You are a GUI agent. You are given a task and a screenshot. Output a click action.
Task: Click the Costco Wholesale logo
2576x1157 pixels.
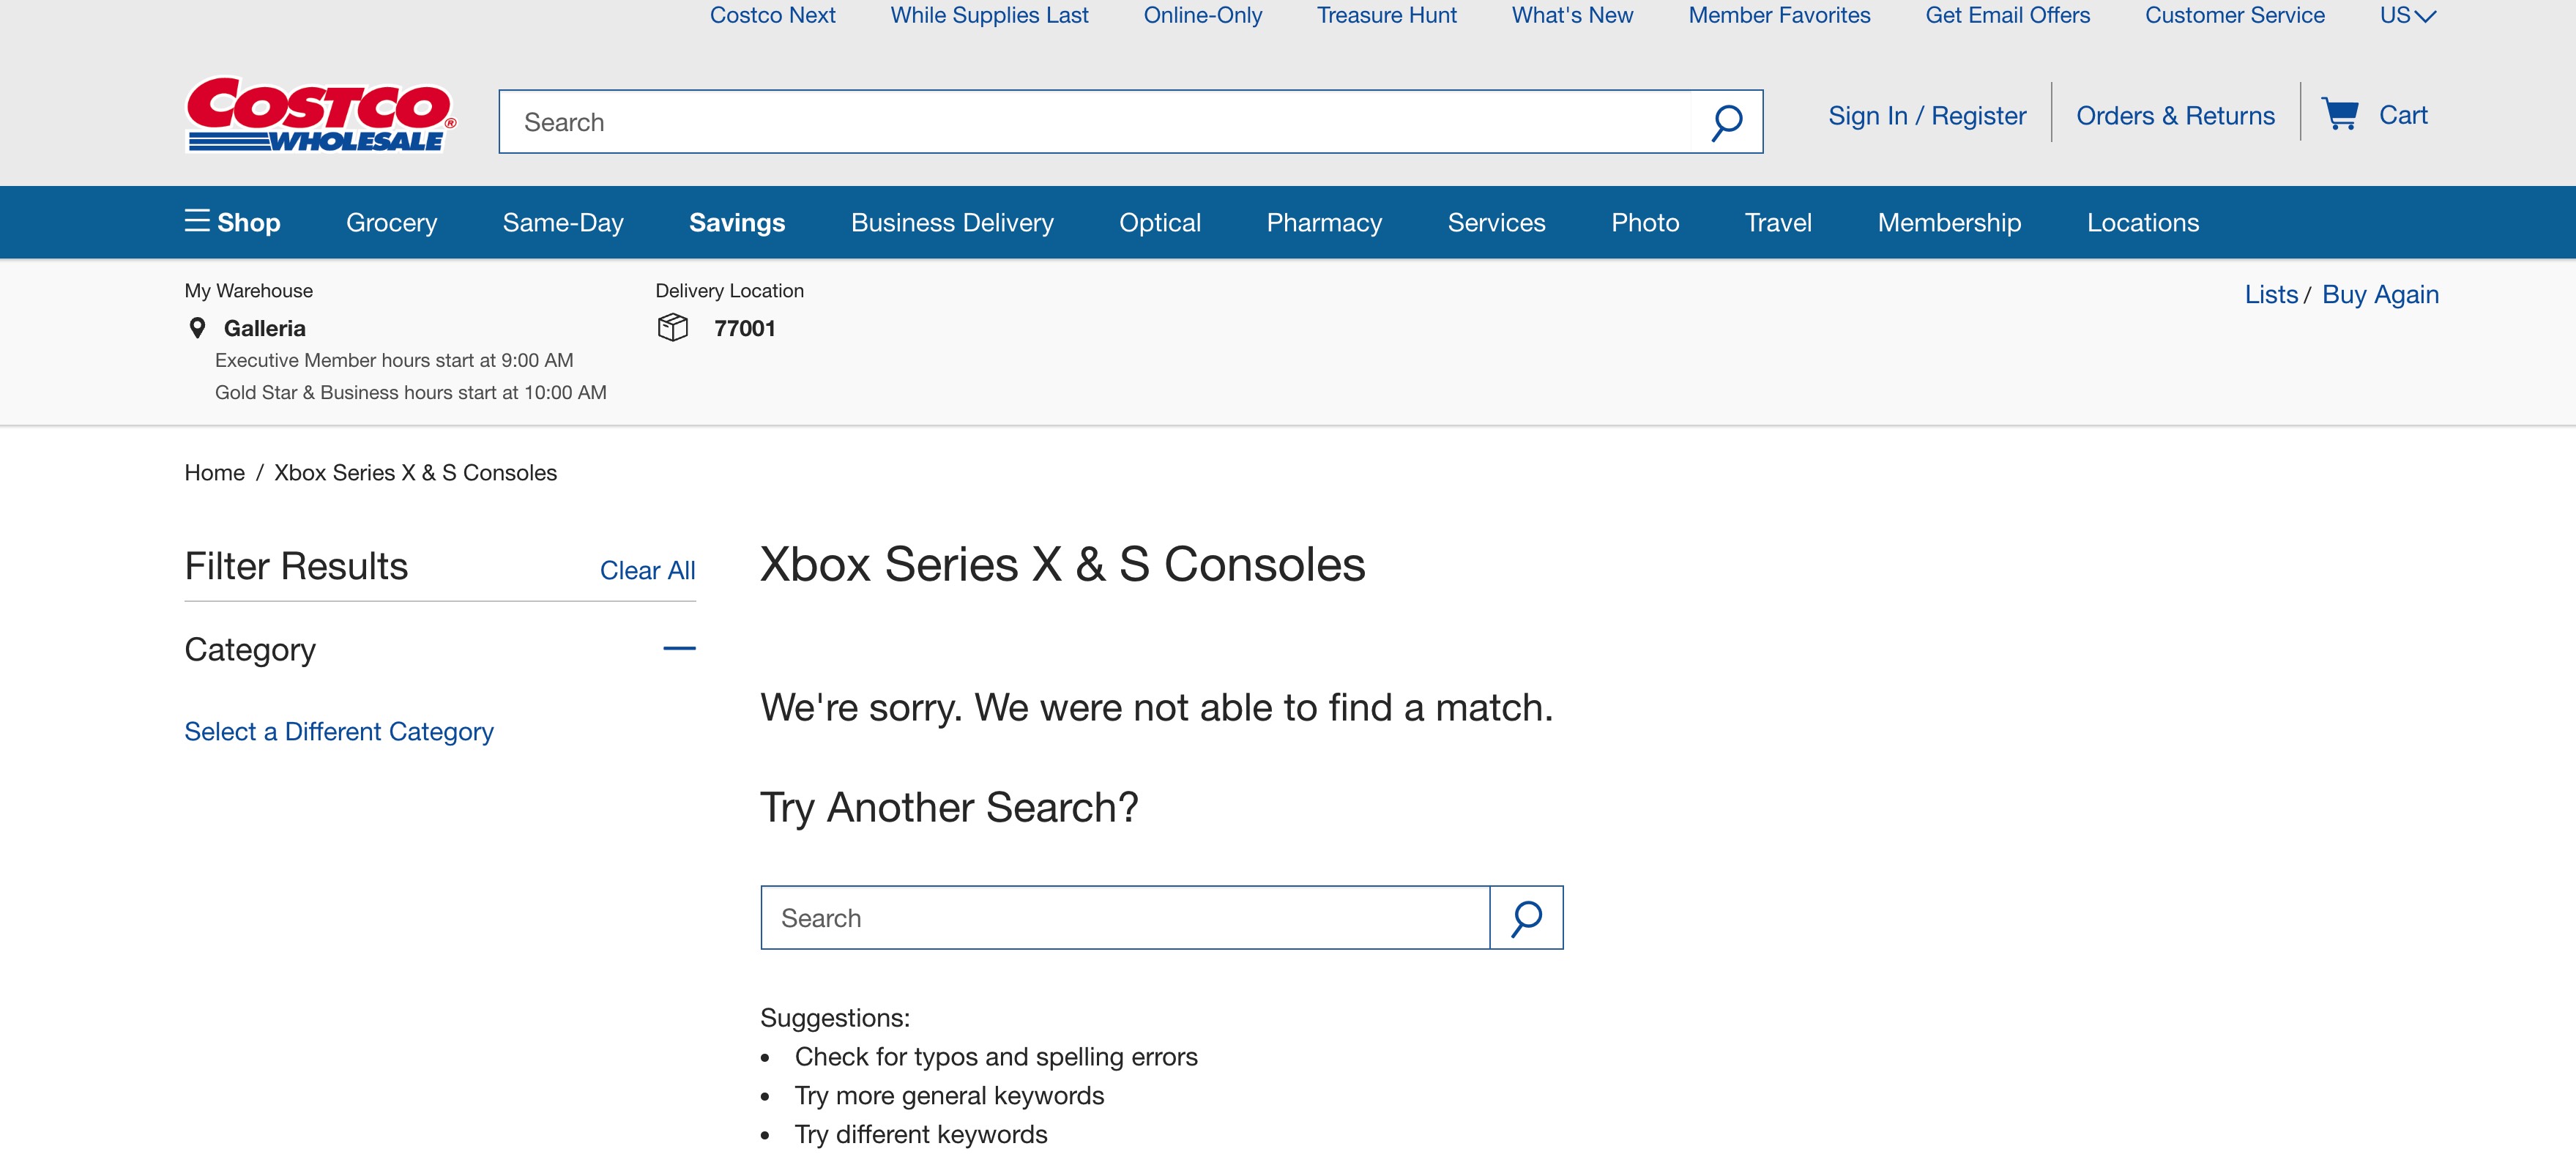tap(321, 115)
